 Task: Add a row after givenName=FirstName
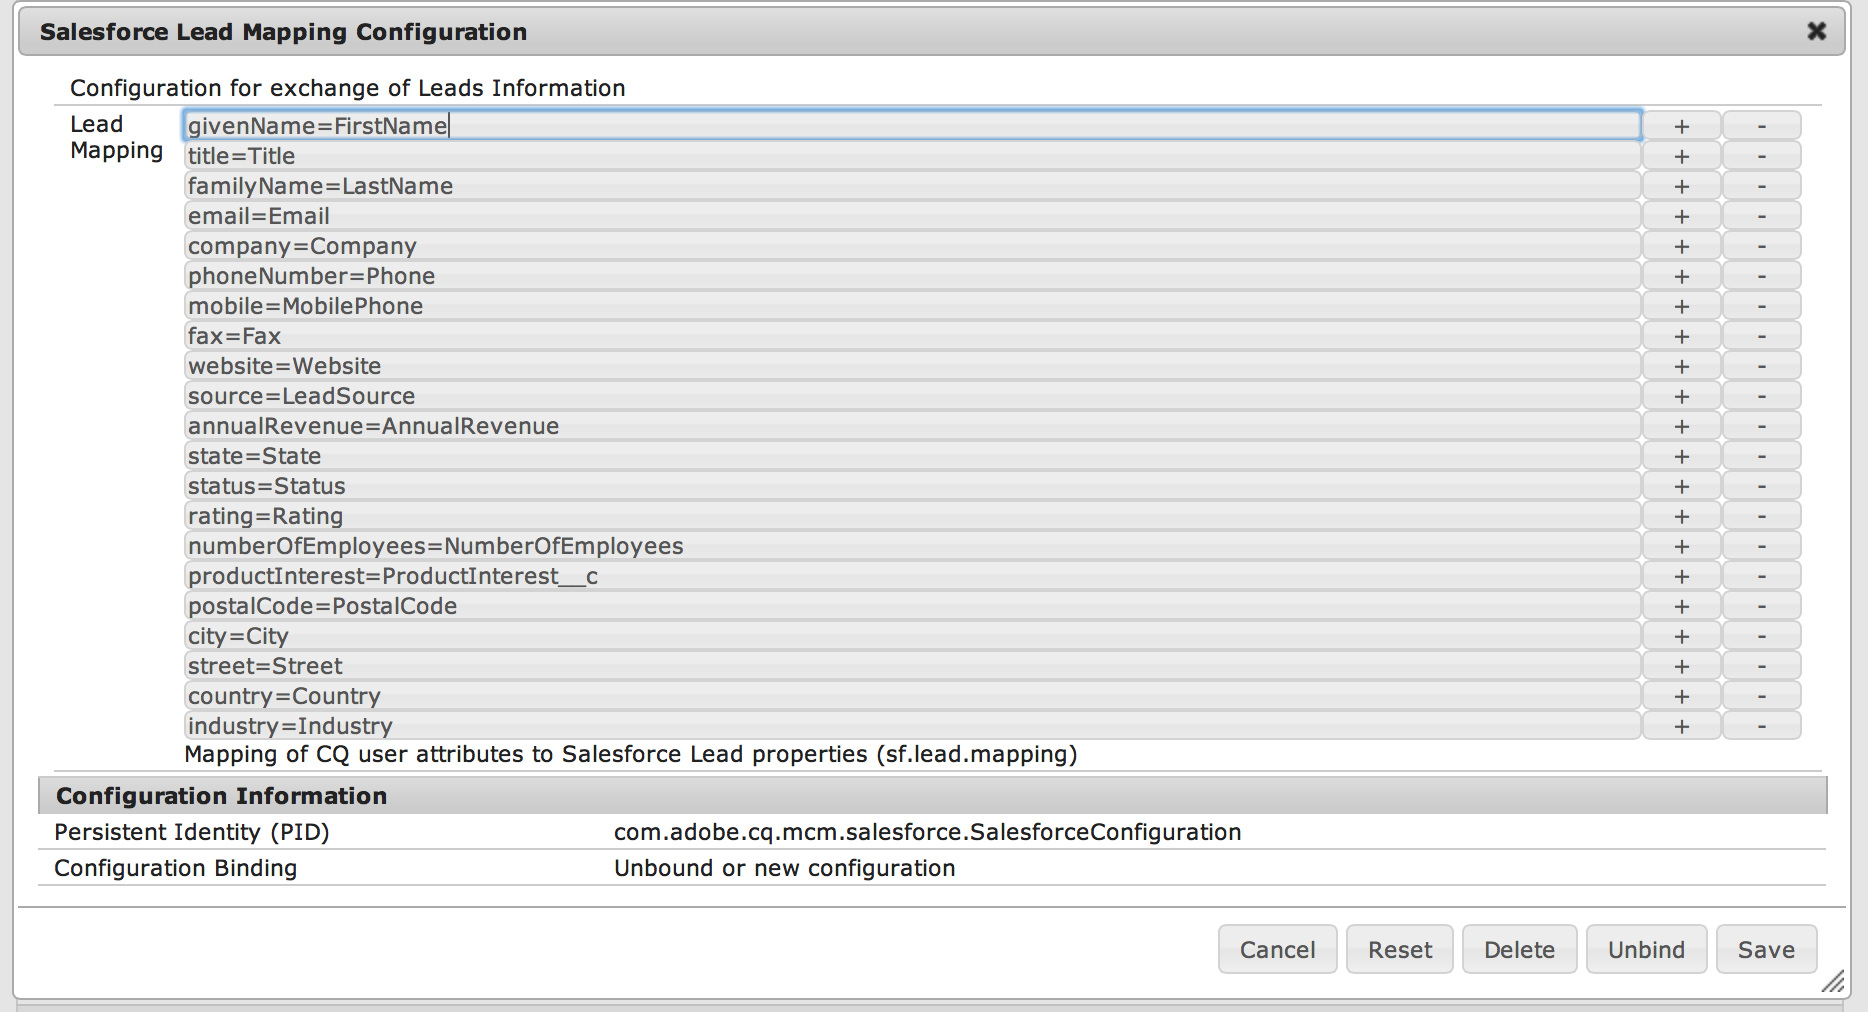1682,126
